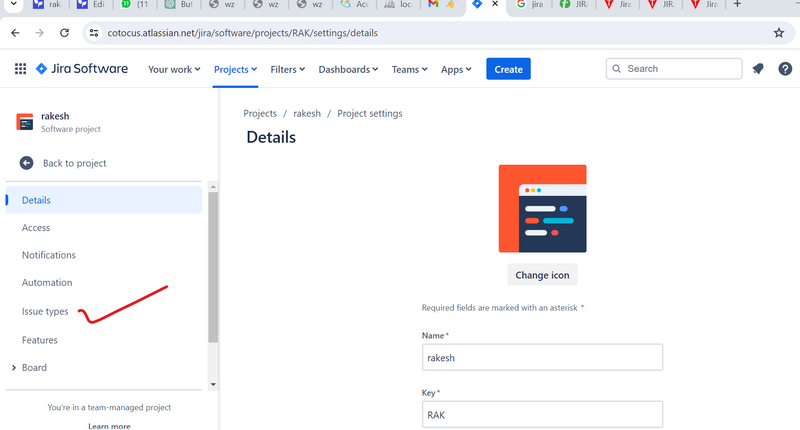
Task: Open Automation settings in sidebar
Action: [x=47, y=283]
